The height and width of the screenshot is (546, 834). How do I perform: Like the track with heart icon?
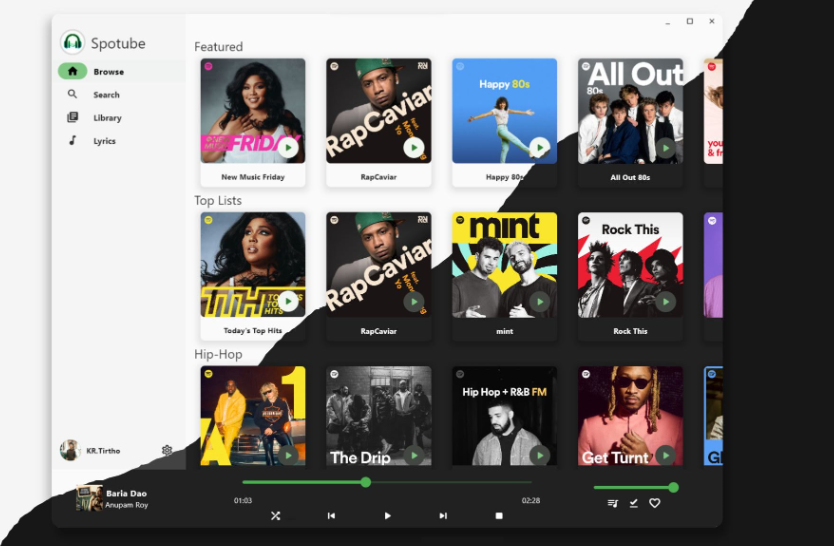(655, 503)
